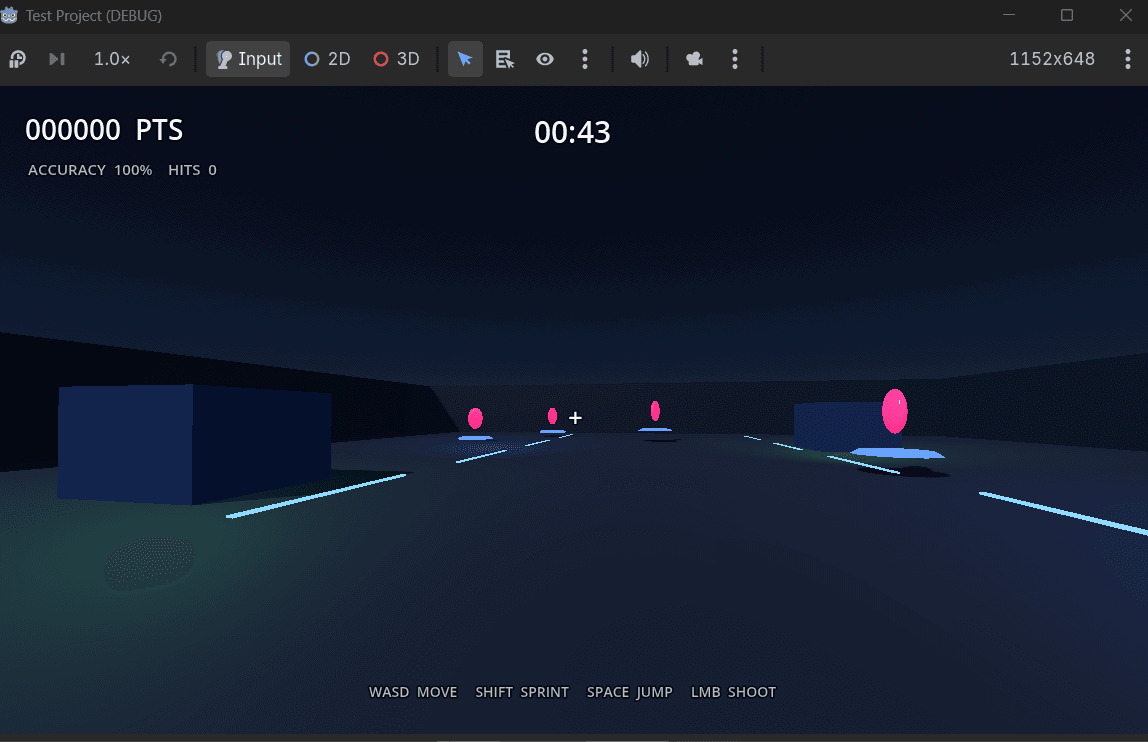Choose the list-select nodes tool
The image size is (1148, 742).
504,59
